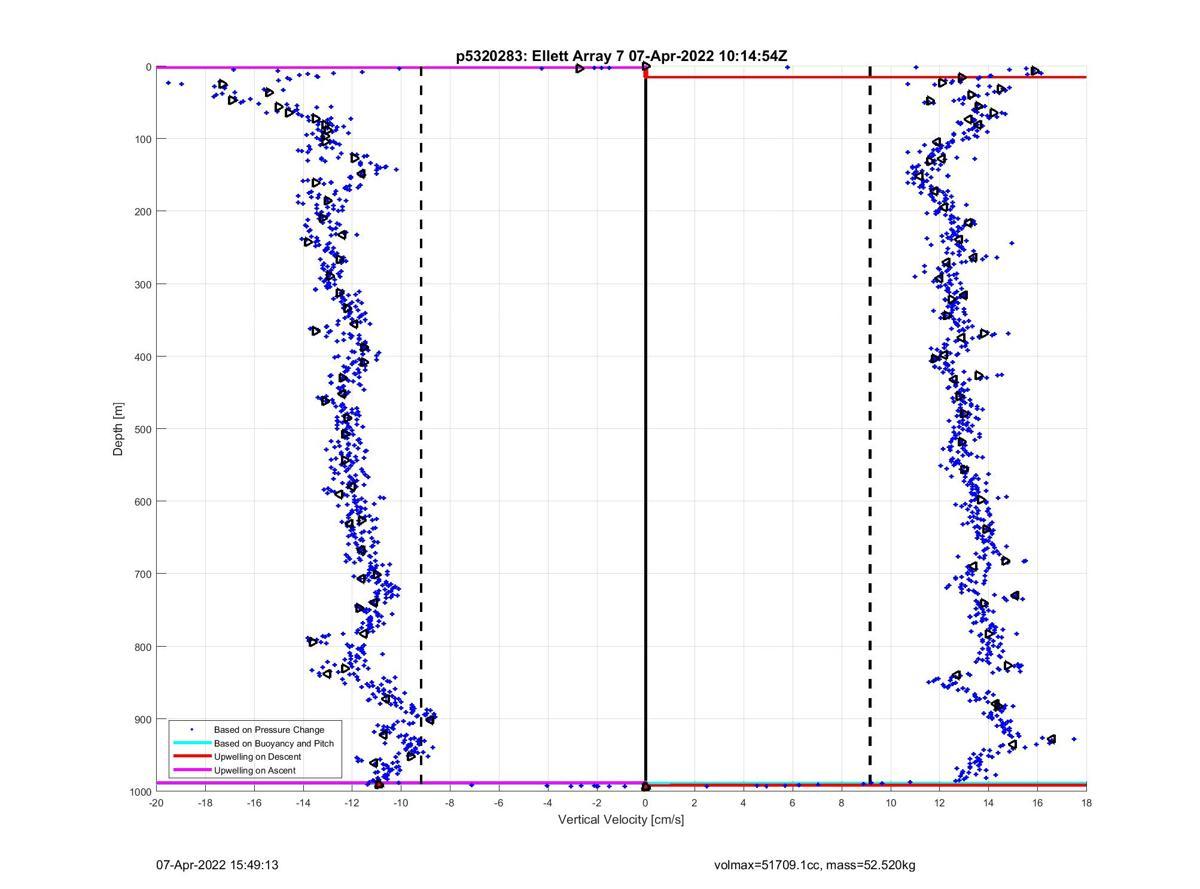Click the -6 velocity tick label

click(499, 802)
